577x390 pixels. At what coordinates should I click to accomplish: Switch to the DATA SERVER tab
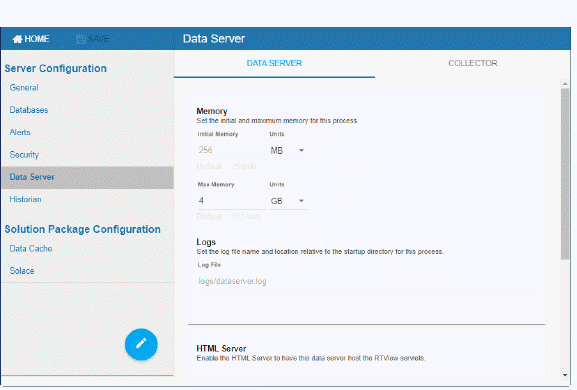pyautogui.click(x=274, y=63)
